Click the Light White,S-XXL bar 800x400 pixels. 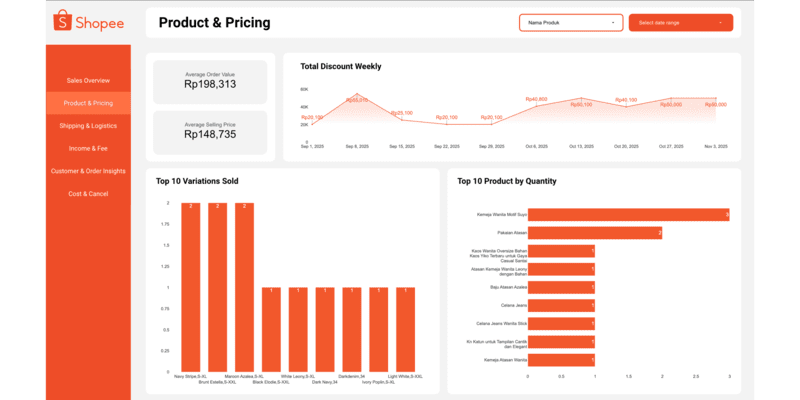405,330
